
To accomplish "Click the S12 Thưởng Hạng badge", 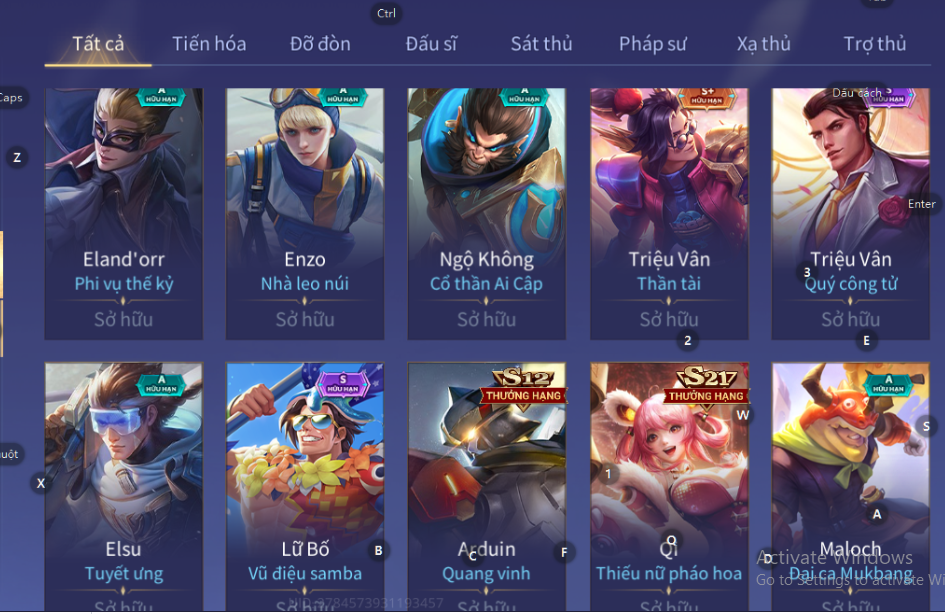I will click(x=523, y=387).
